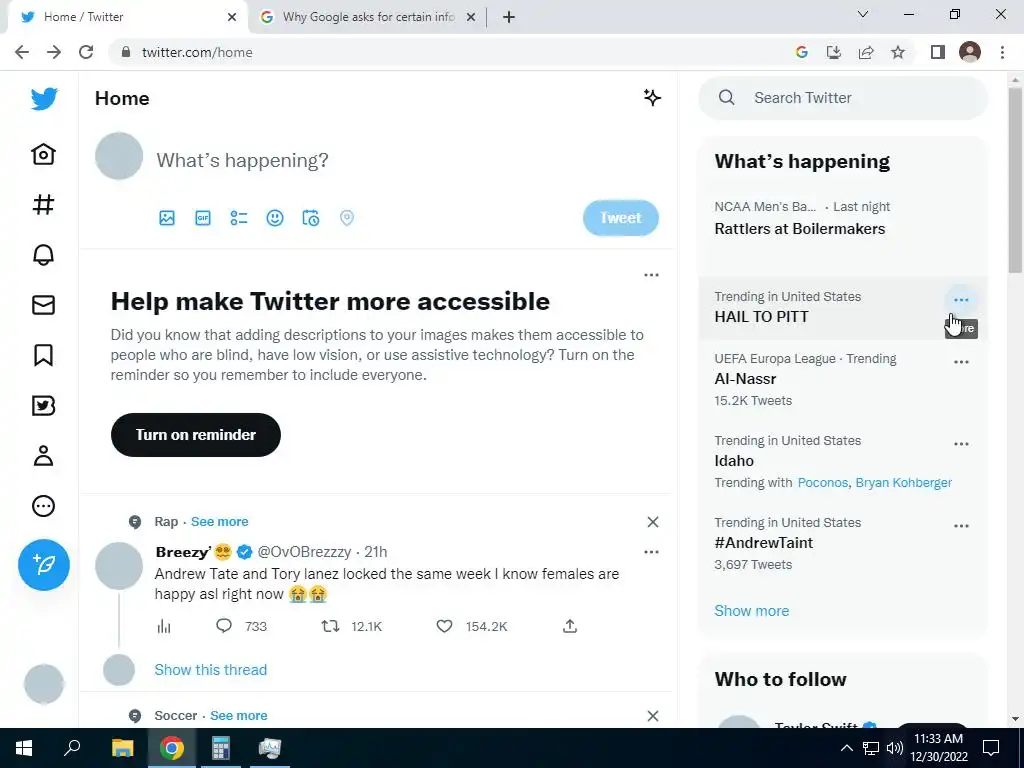Open a new browser tab

pos(509,17)
